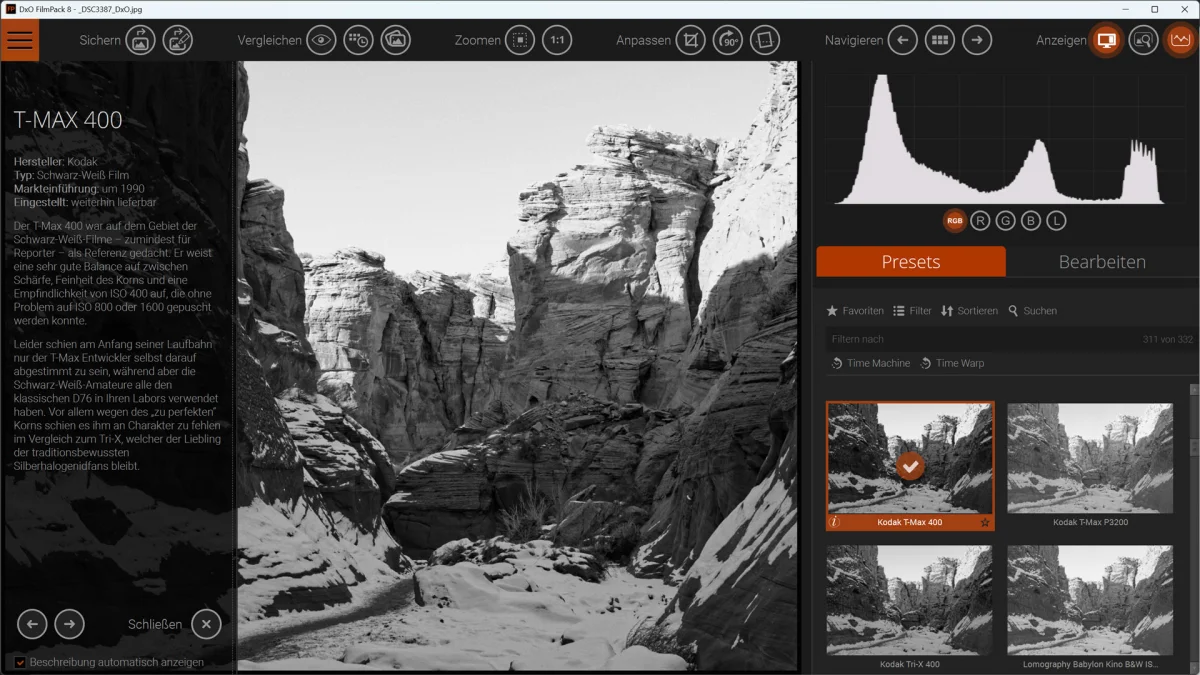1200x675 pixels.
Task: Navigate to the next image
Action: (977, 41)
